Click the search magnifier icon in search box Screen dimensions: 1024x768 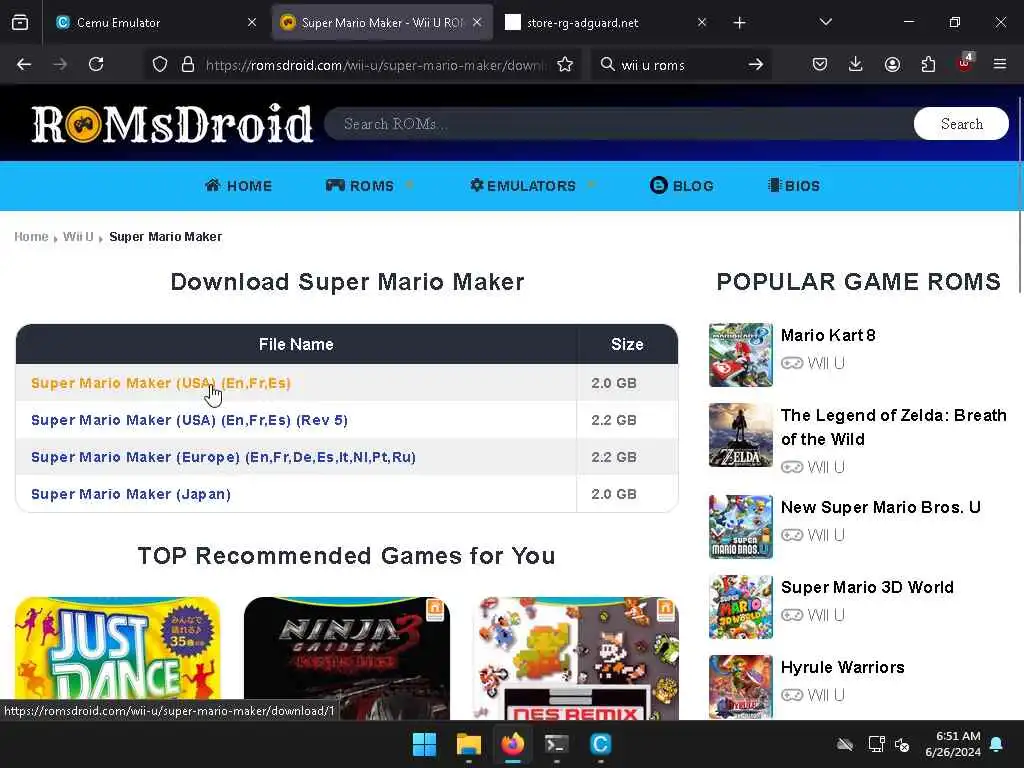click(x=607, y=64)
